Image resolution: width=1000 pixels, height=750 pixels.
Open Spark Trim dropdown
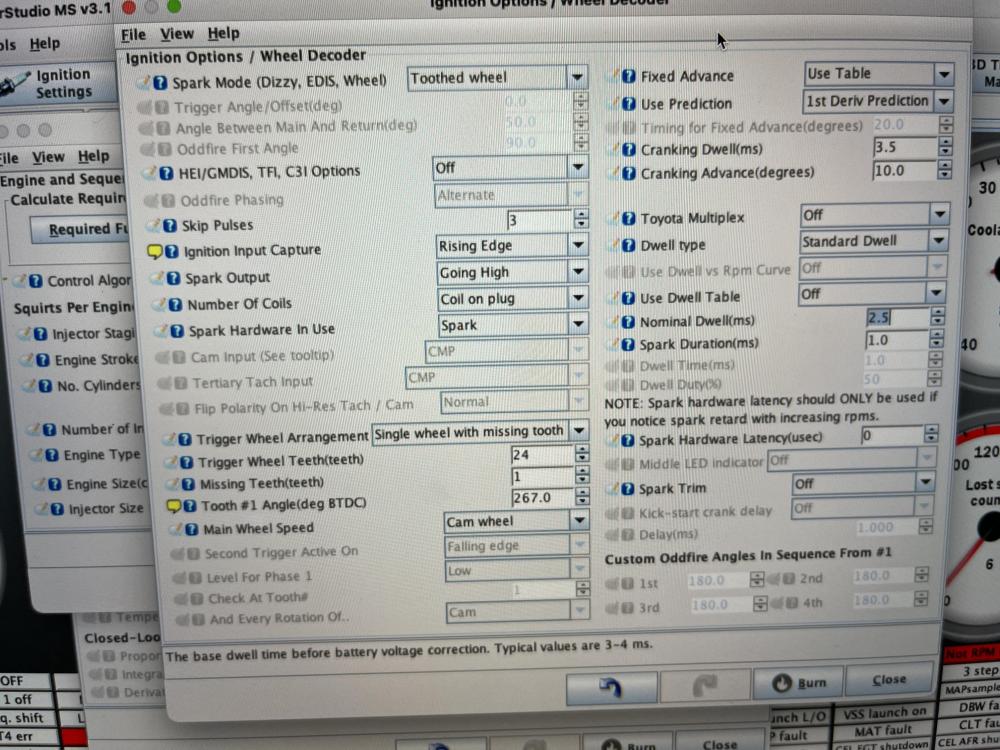pos(864,483)
